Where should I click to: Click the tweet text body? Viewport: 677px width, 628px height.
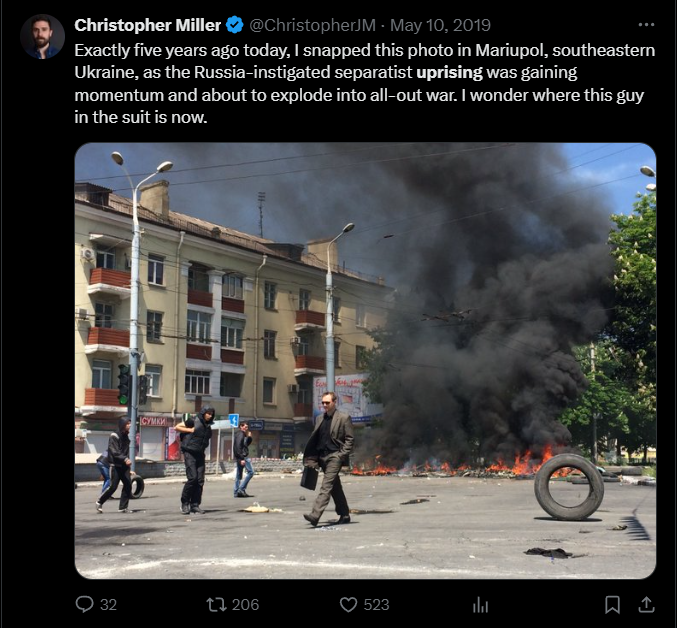(x=365, y=84)
